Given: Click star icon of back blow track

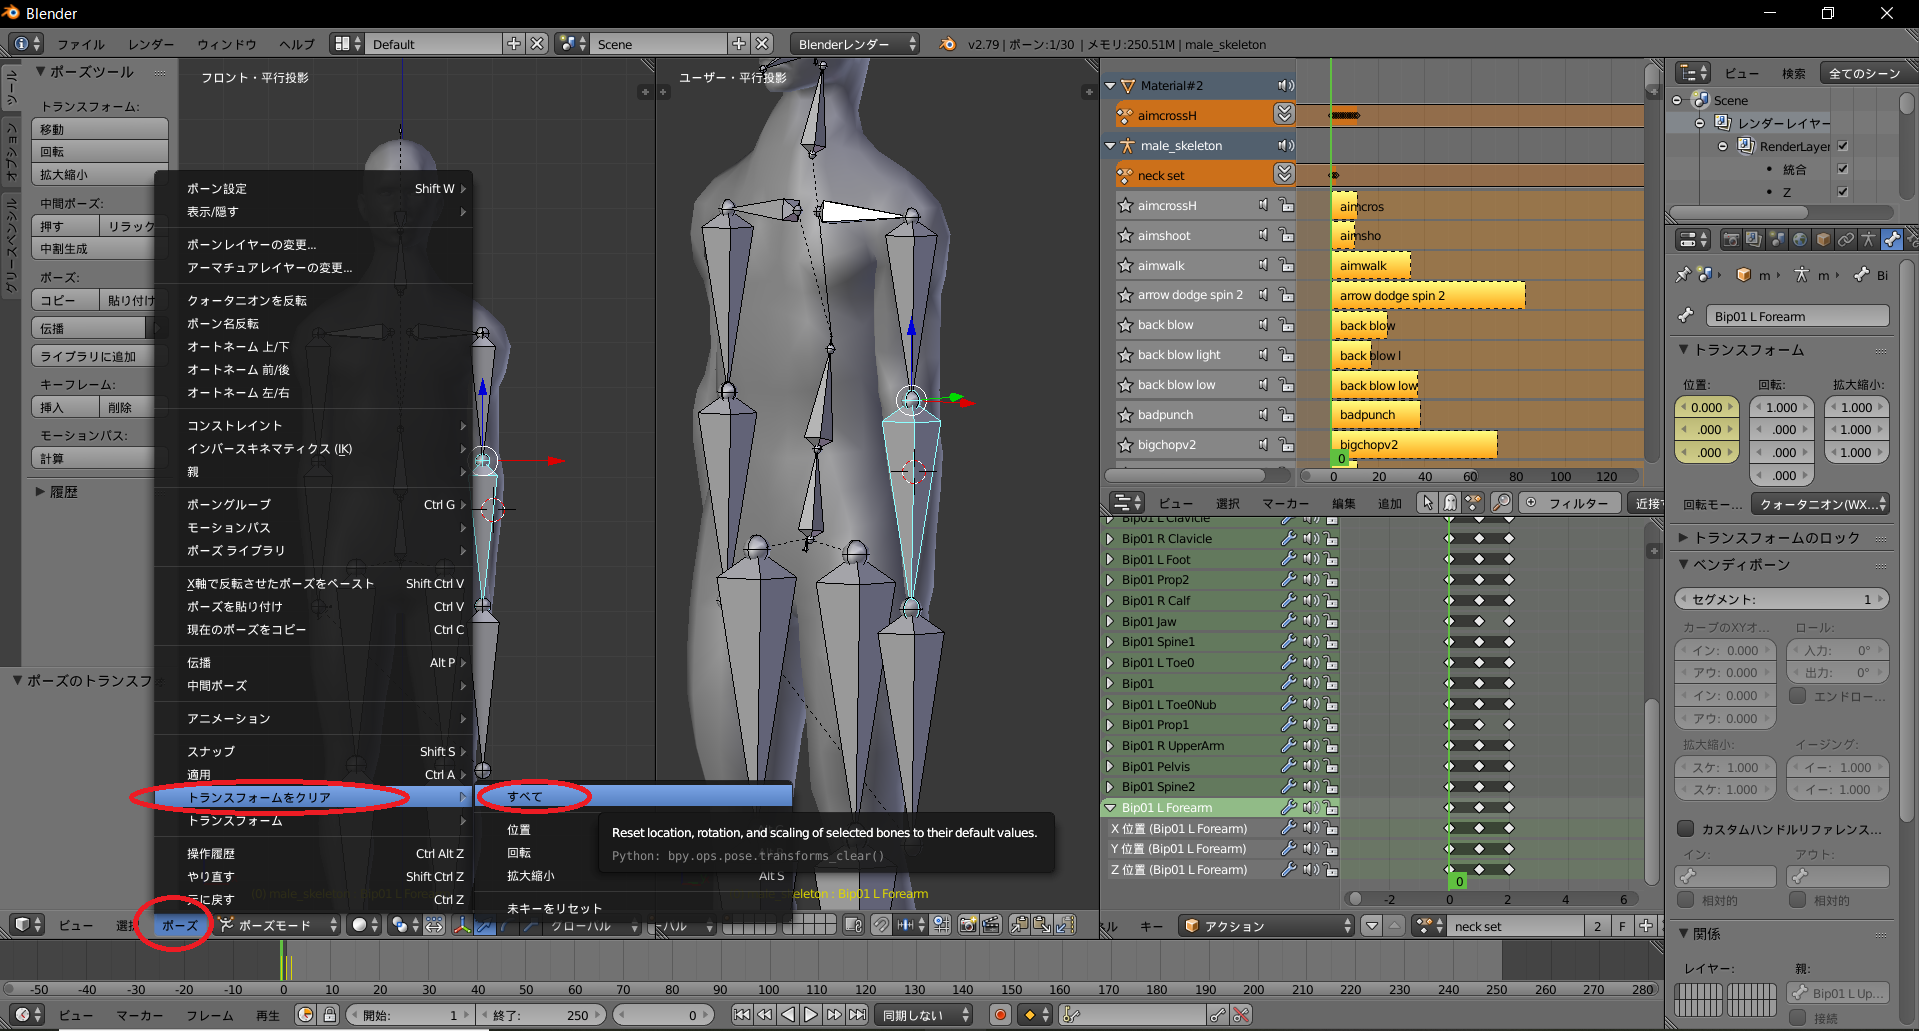Looking at the screenshot, I should pyautogui.click(x=1124, y=325).
